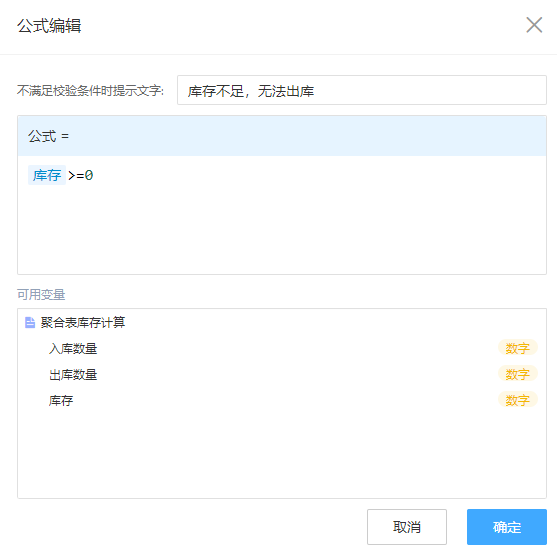
Task: Confirm with the 确定 button
Action: coord(507,527)
